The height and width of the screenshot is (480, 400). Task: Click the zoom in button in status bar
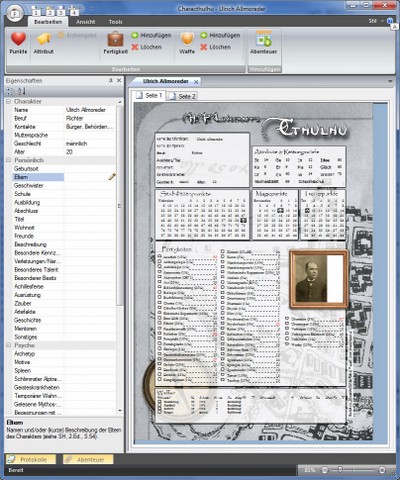click(x=382, y=470)
